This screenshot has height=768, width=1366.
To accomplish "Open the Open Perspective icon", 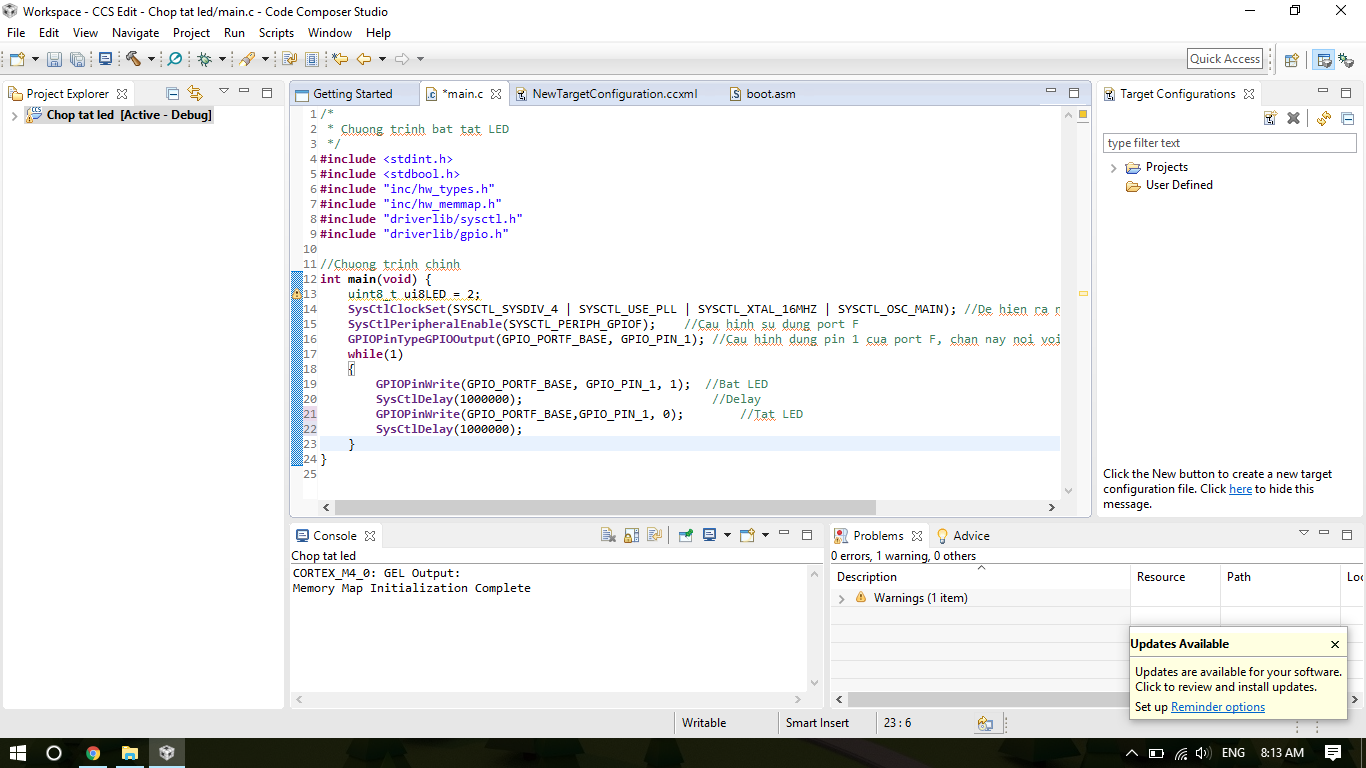I will (1291, 59).
